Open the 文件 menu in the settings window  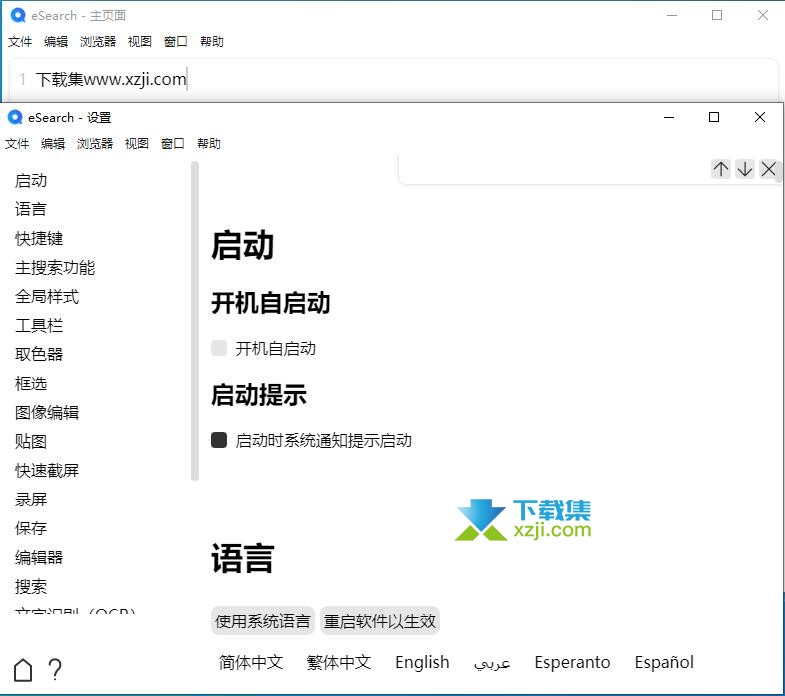coord(17,143)
